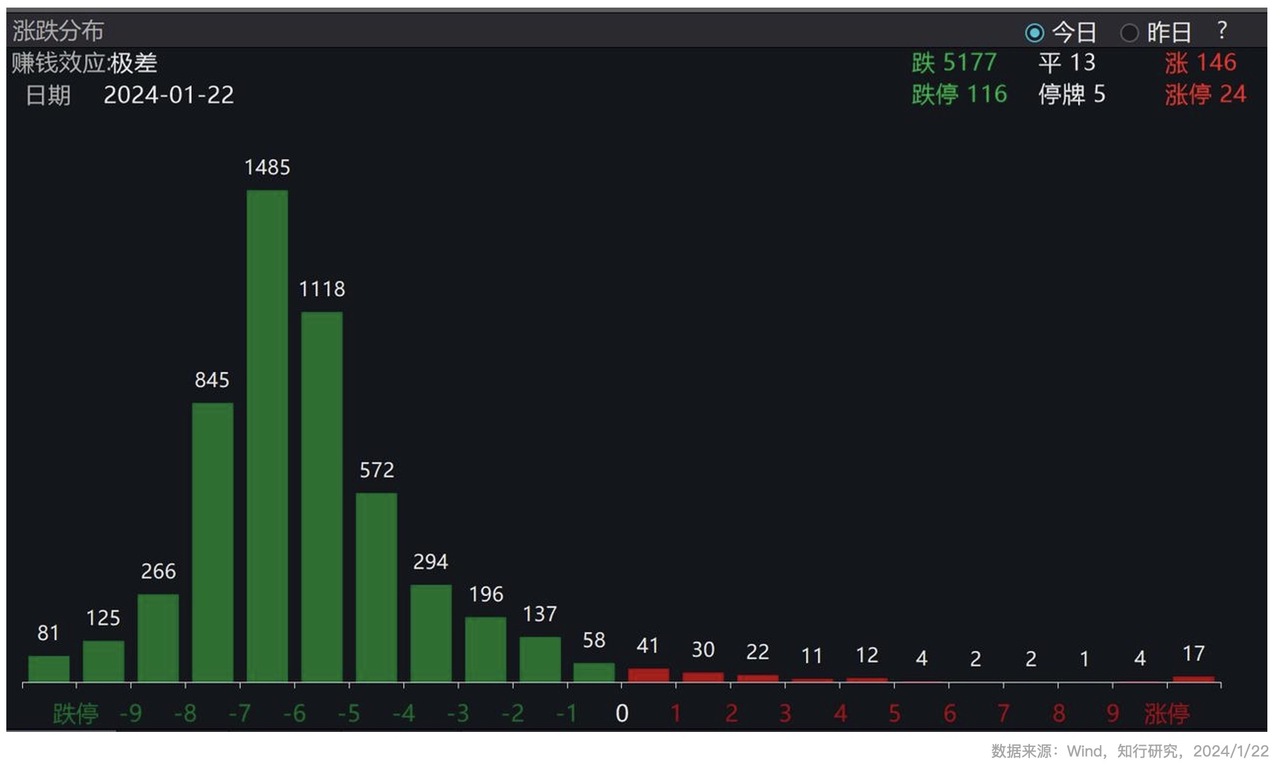Click the 跌 5177 decliners count

(x=954, y=63)
